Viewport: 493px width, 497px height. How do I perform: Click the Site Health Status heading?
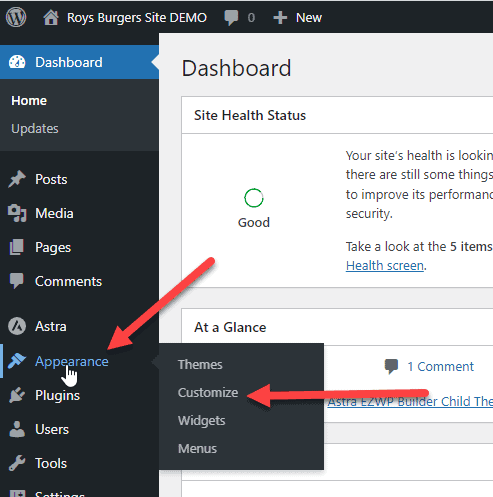click(x=250, y=115)
